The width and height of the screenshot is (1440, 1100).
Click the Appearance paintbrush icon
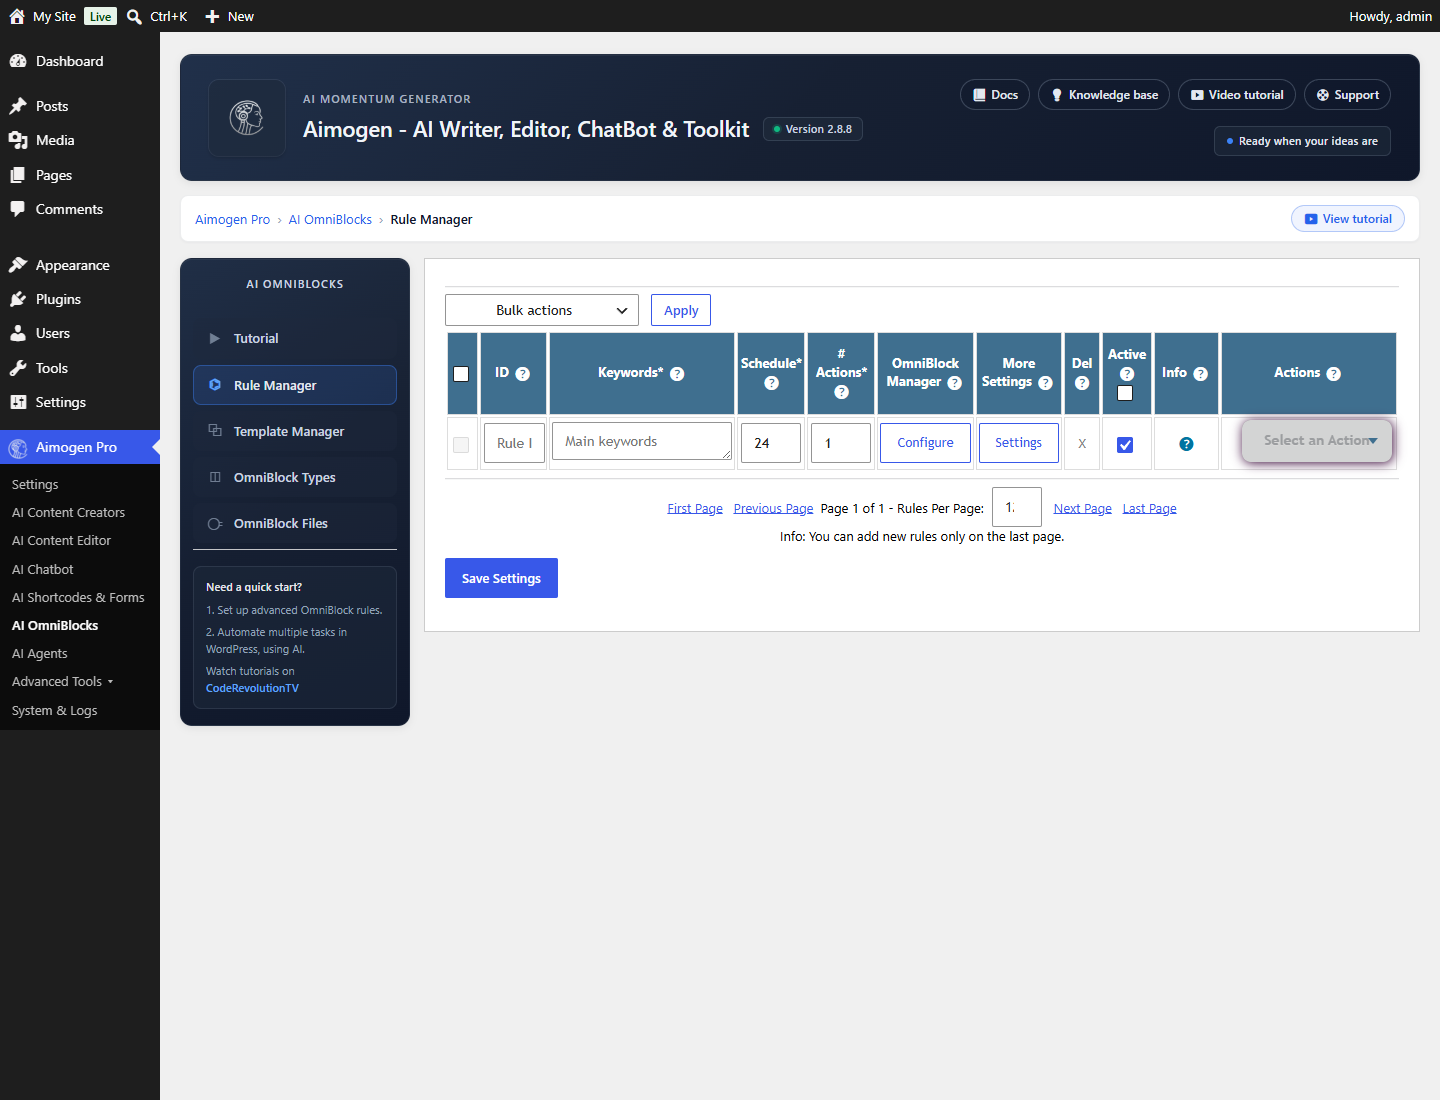(x=18, y=265)
